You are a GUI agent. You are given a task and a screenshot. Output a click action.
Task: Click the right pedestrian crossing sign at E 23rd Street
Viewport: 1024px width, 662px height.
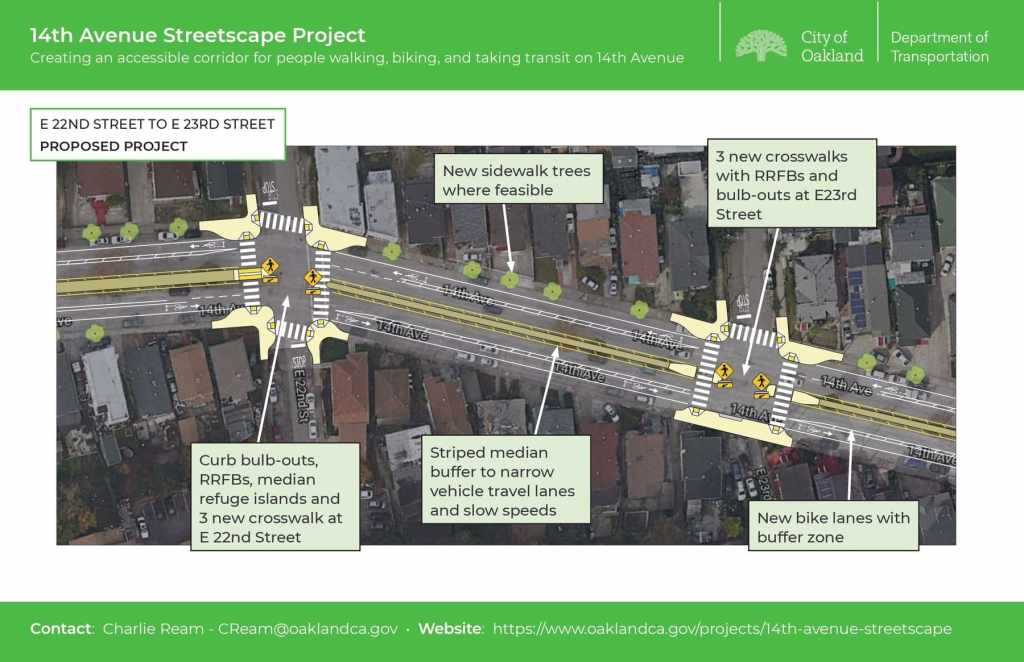tap(761, 381)
